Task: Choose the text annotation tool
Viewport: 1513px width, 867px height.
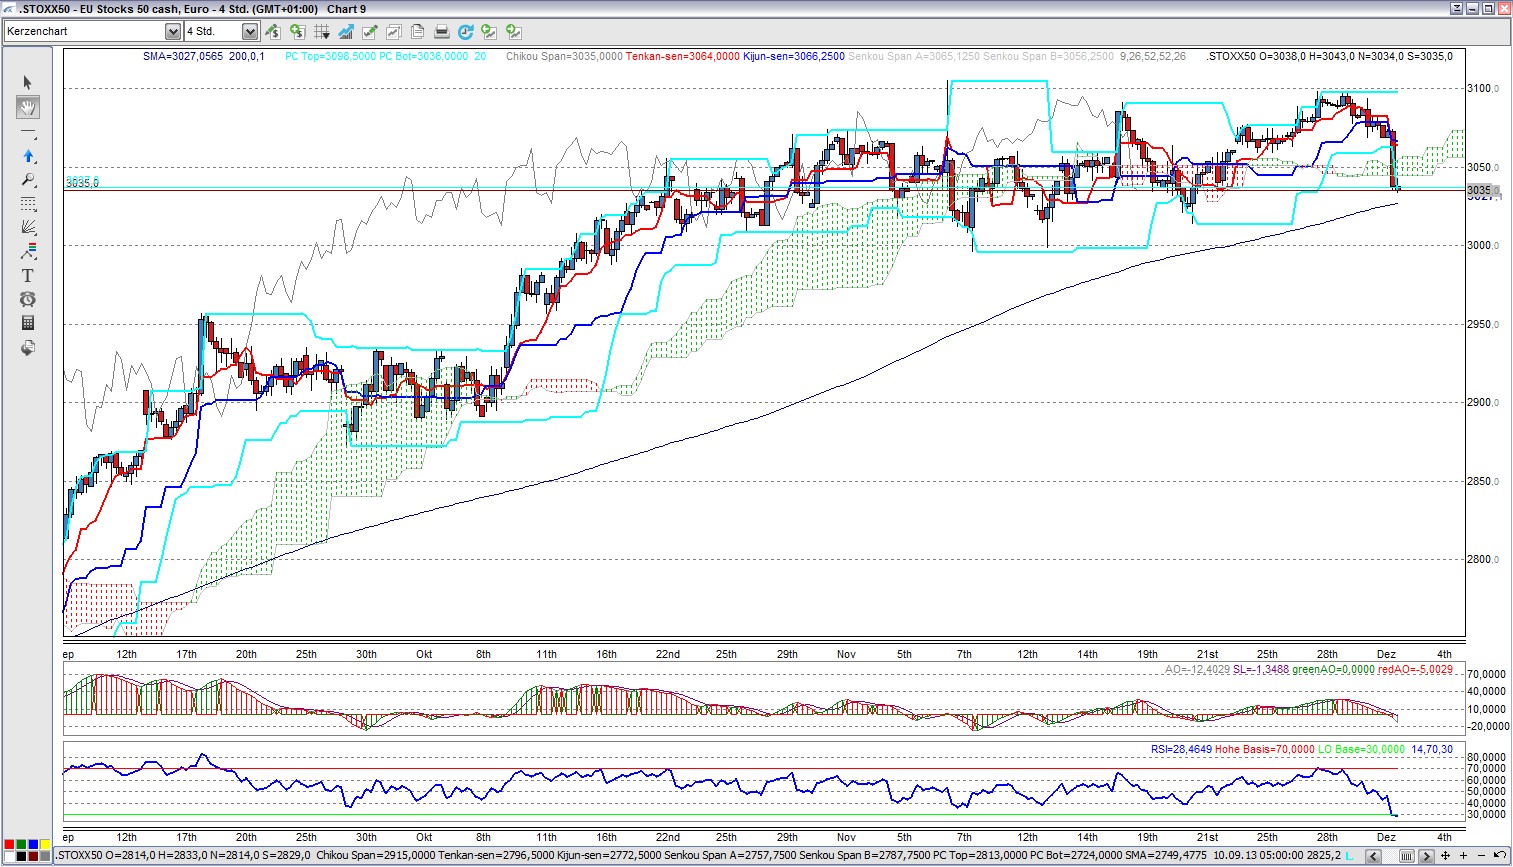Action: pos(28,275)
